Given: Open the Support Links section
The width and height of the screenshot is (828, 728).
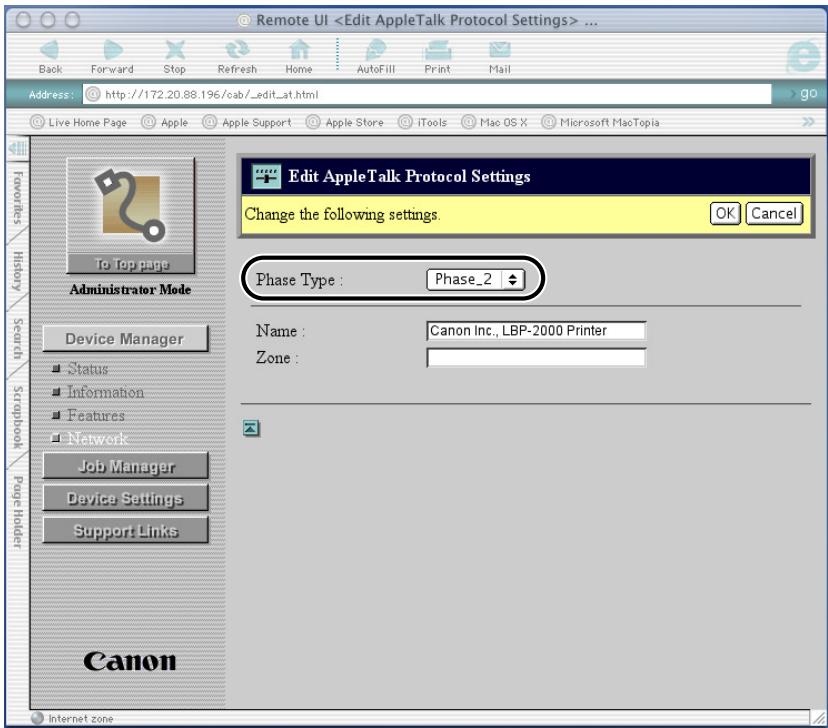Looking at the screenshot, I should pyautogui.click(x=125, y=531).
